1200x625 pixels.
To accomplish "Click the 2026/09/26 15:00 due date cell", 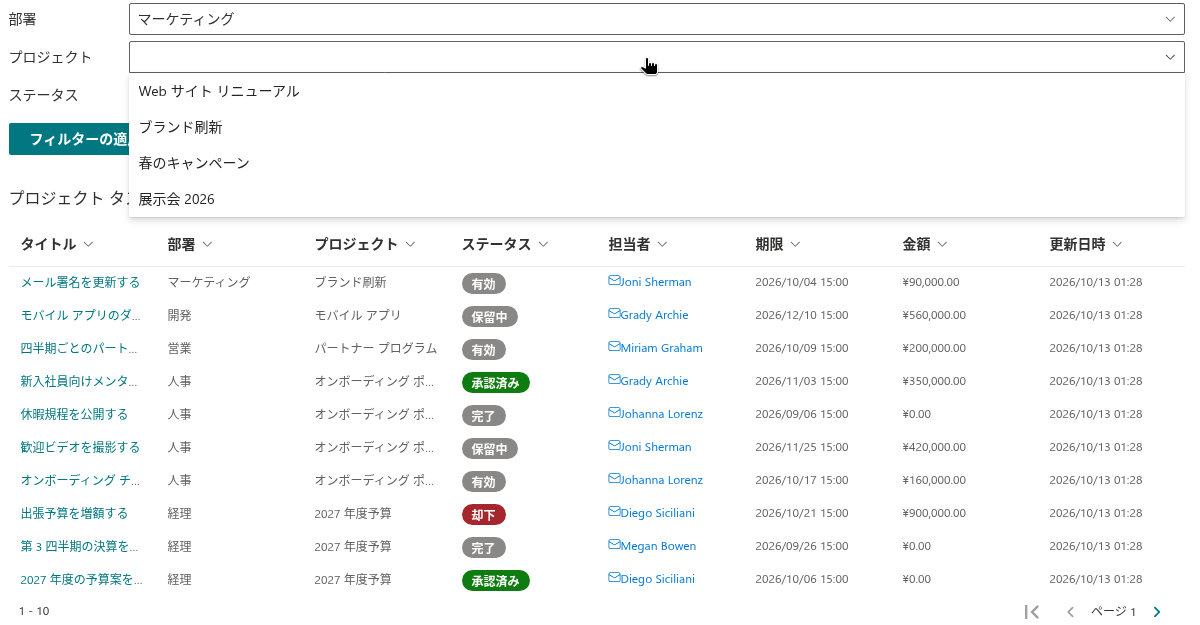I will coord(802,546).
